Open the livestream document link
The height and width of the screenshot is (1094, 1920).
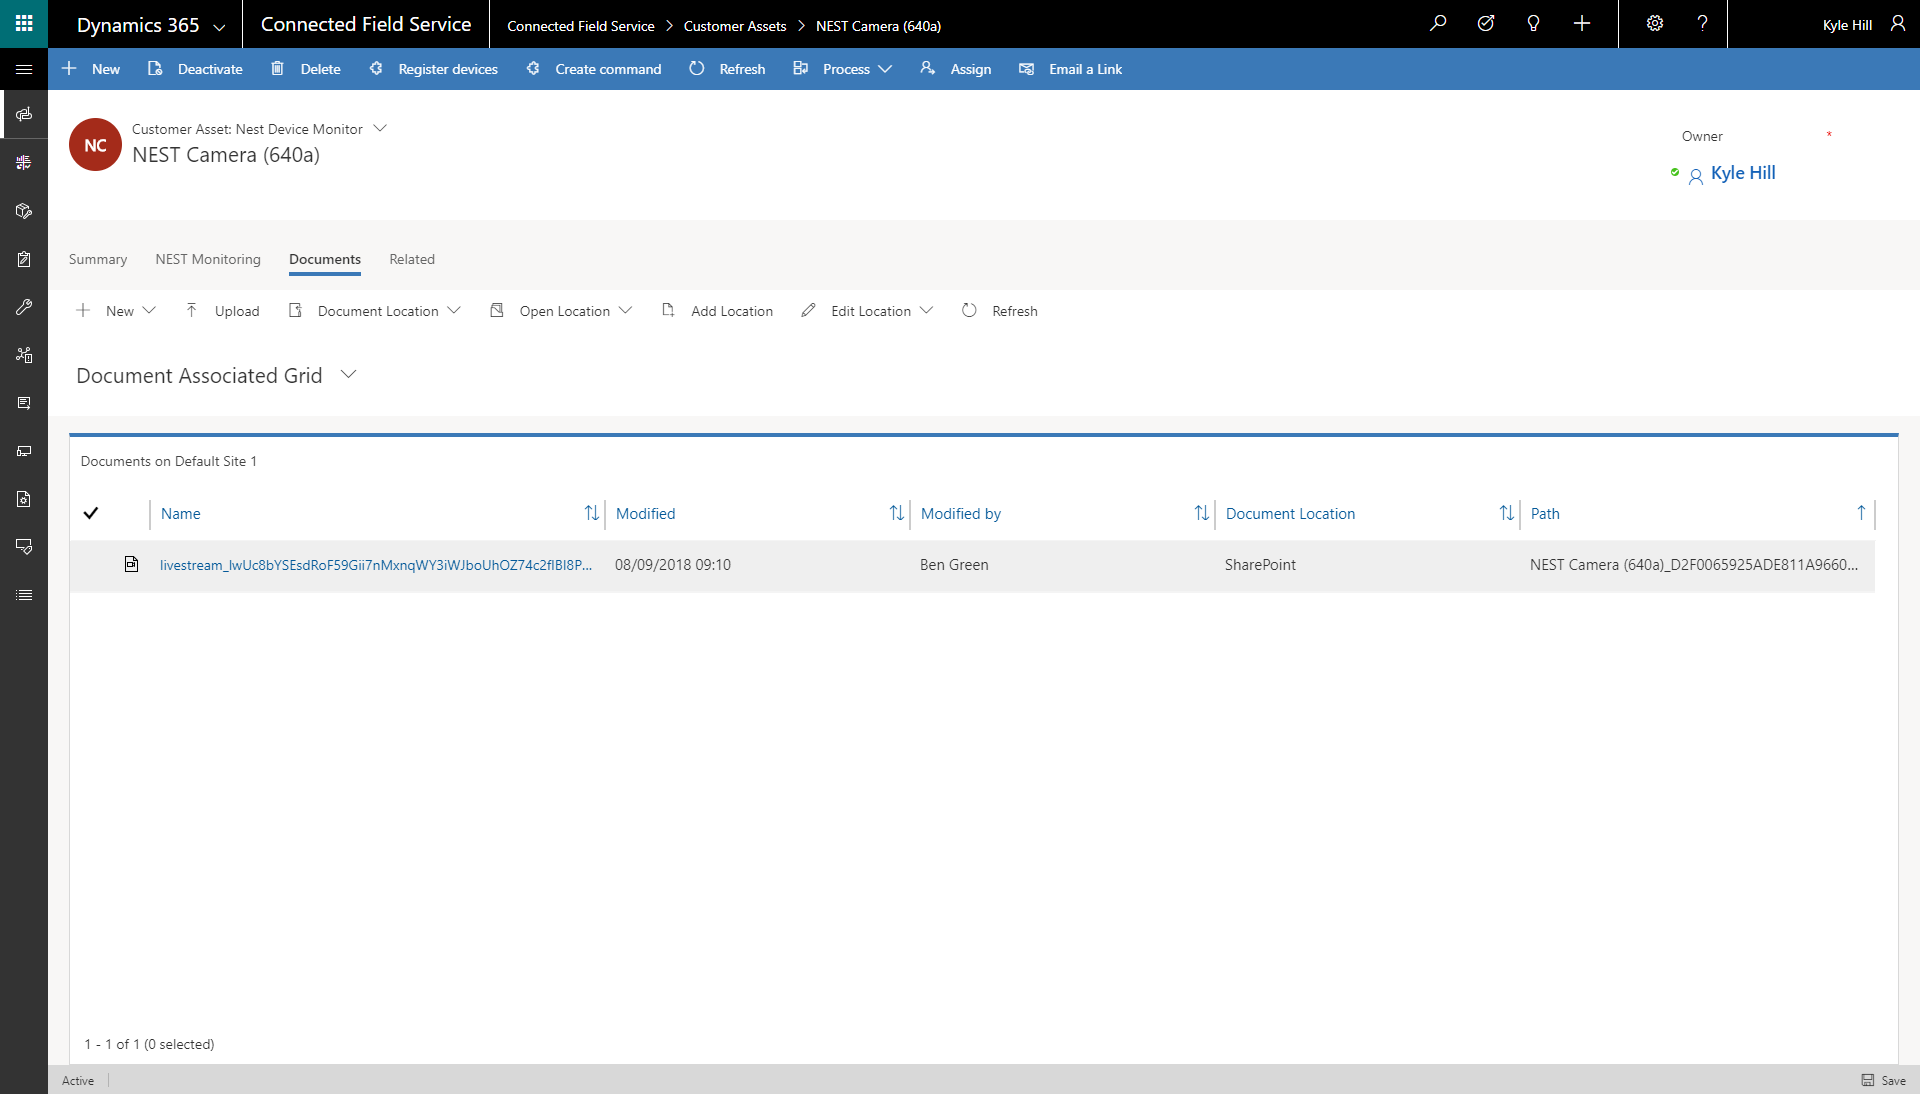tap(376, 565)
